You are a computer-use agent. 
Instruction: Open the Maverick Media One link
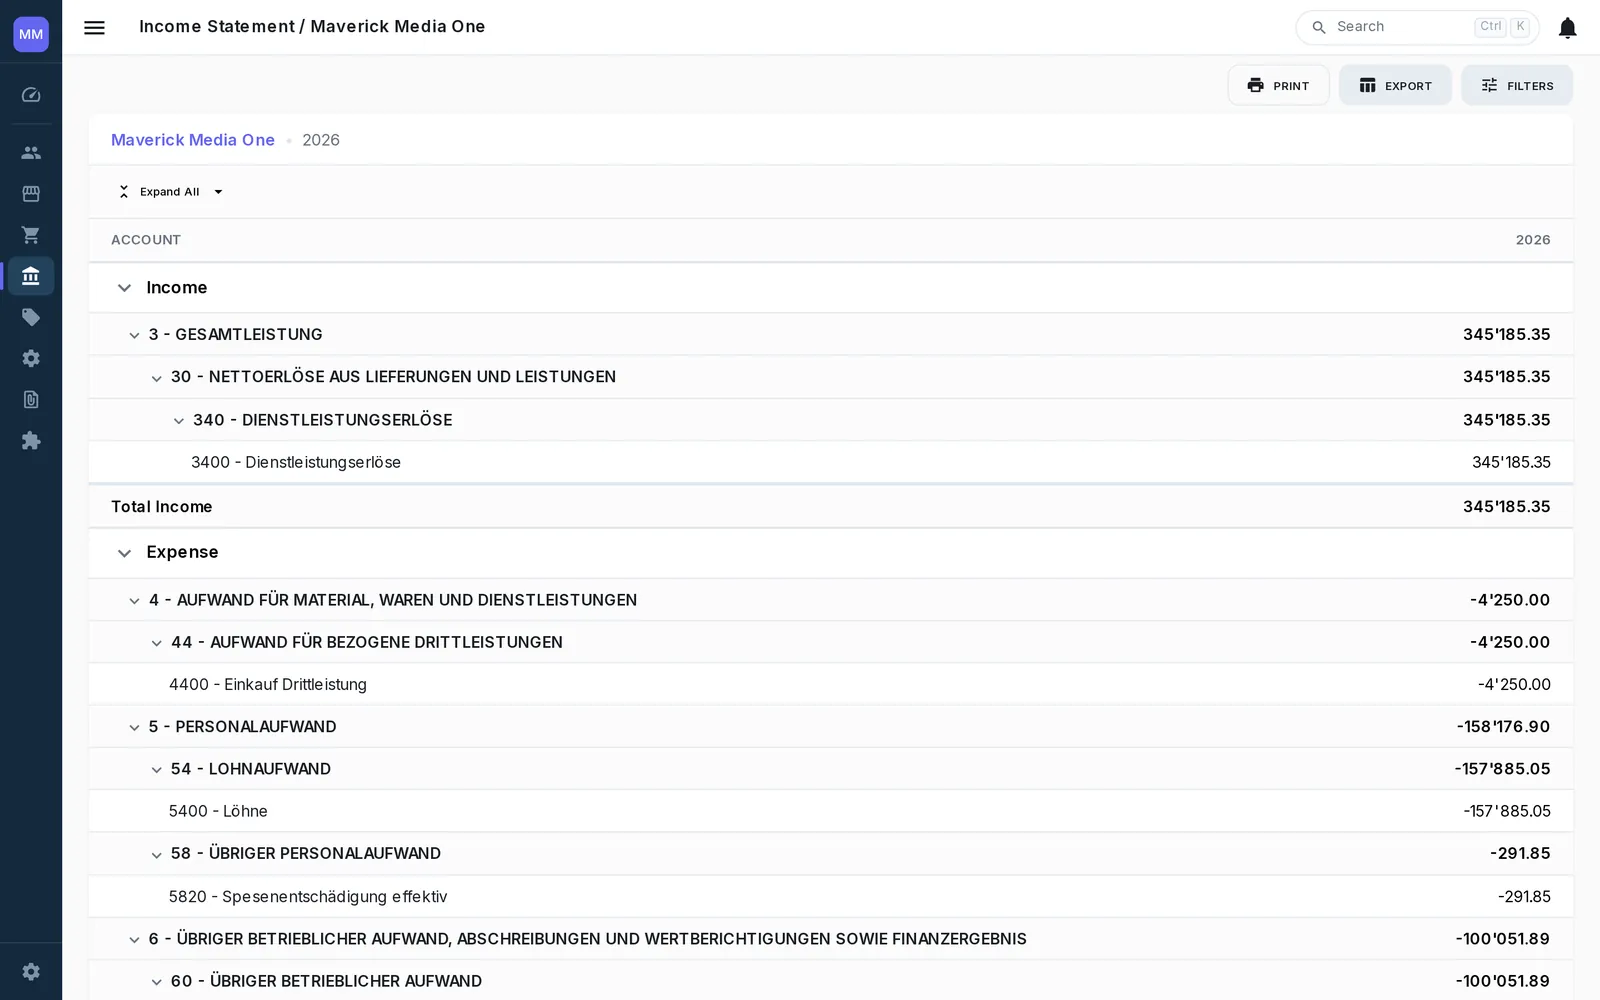click(193, 140)
